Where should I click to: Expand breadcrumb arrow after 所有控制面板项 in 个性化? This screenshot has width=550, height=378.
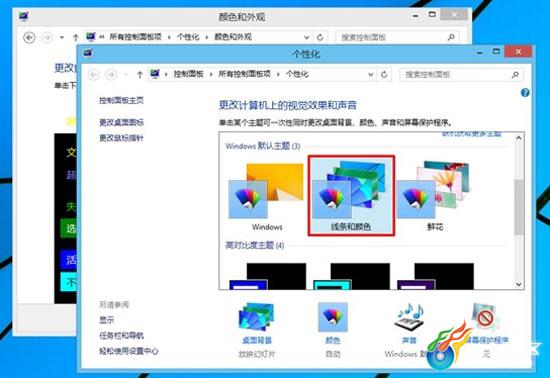278,74
